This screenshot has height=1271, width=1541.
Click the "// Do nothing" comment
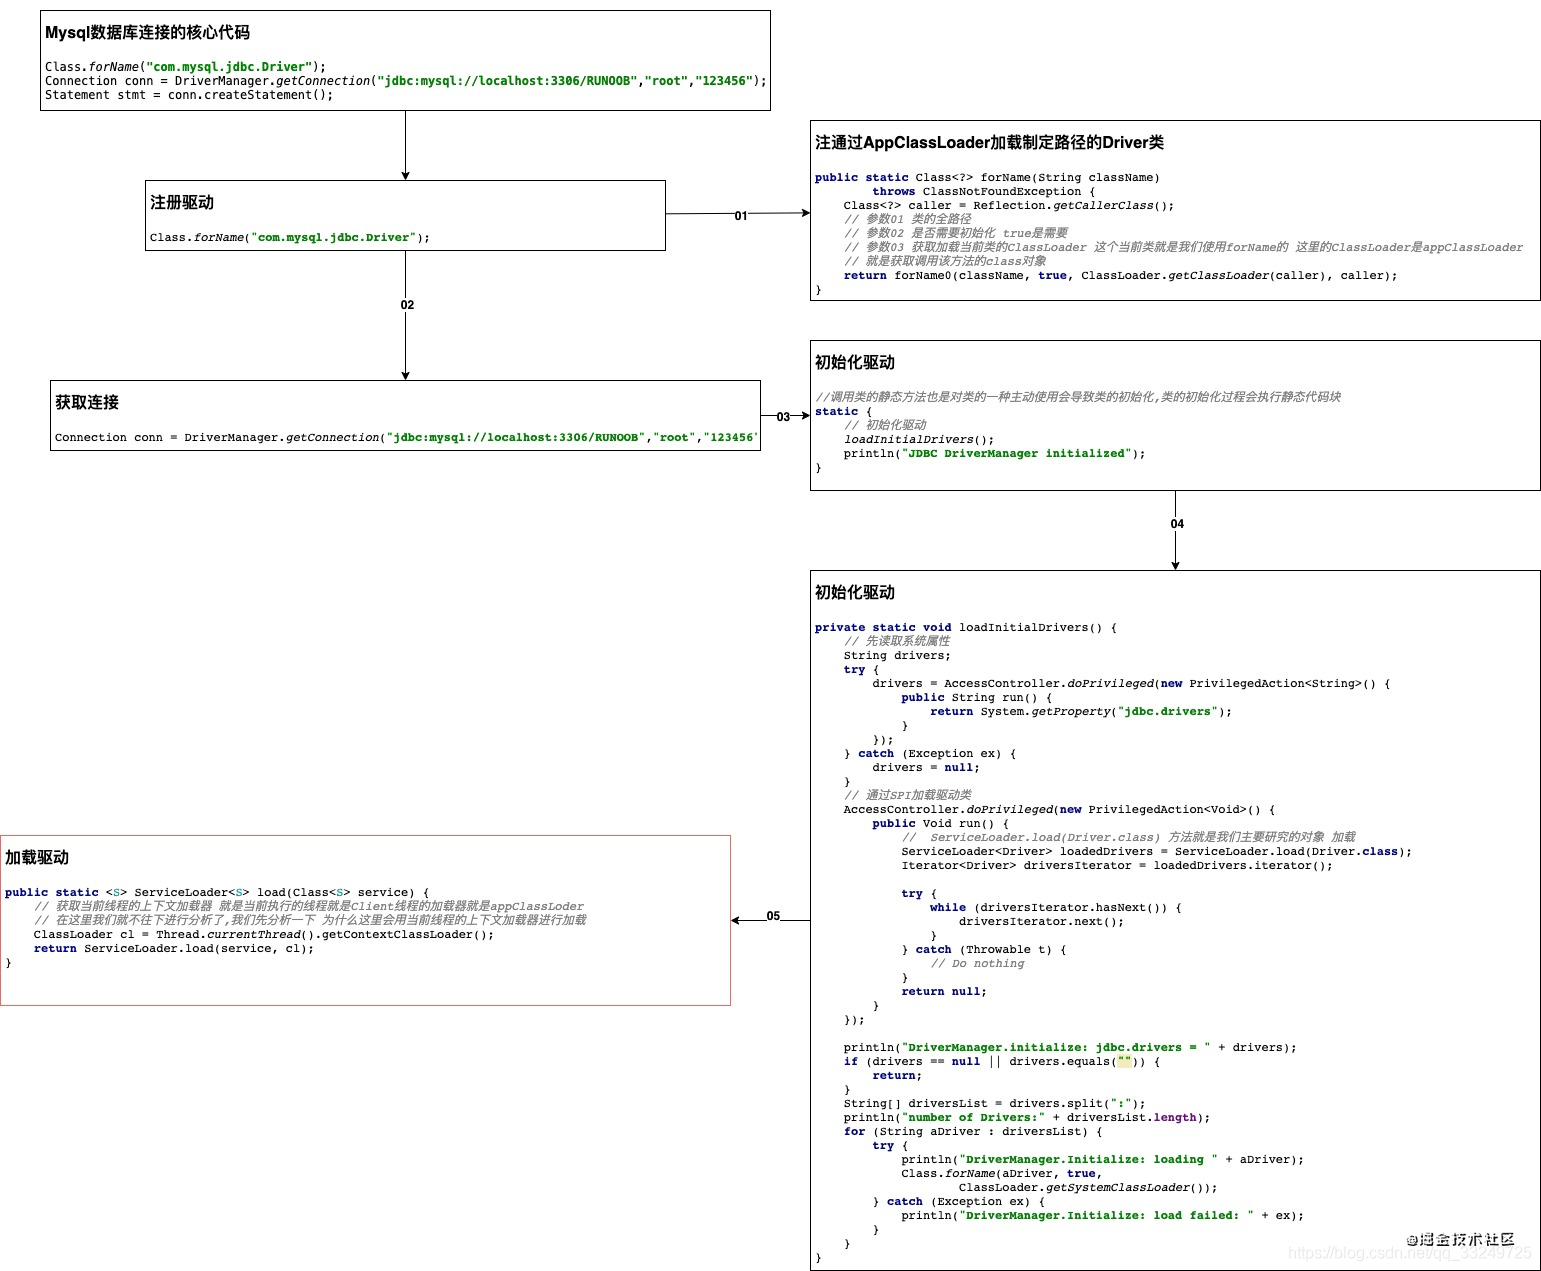(977, 963)
